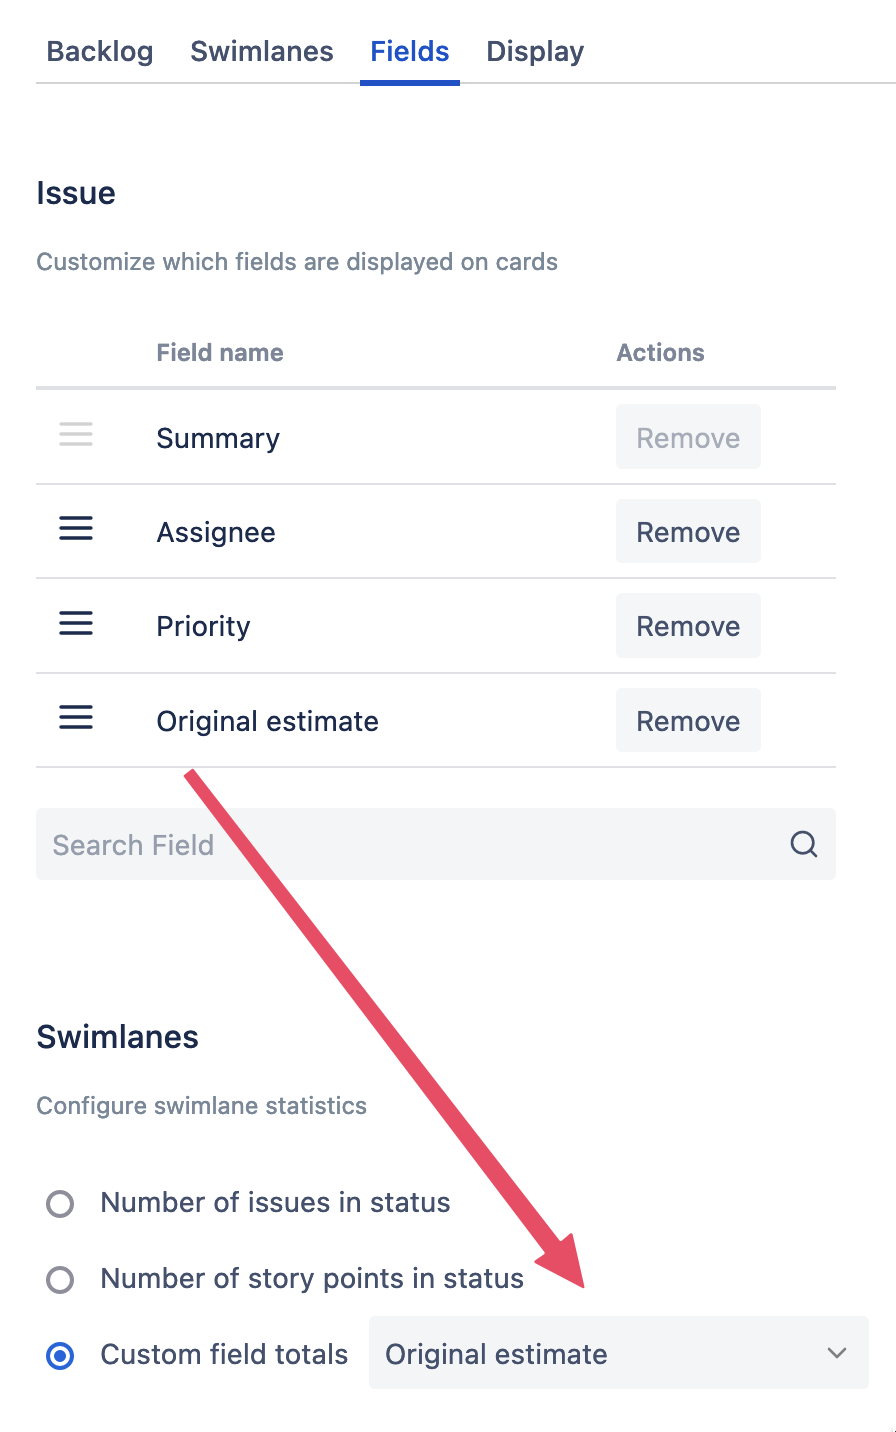Remove the Original estimate field
Viewport: 896px width, 1432px height.
coord(688,721)
